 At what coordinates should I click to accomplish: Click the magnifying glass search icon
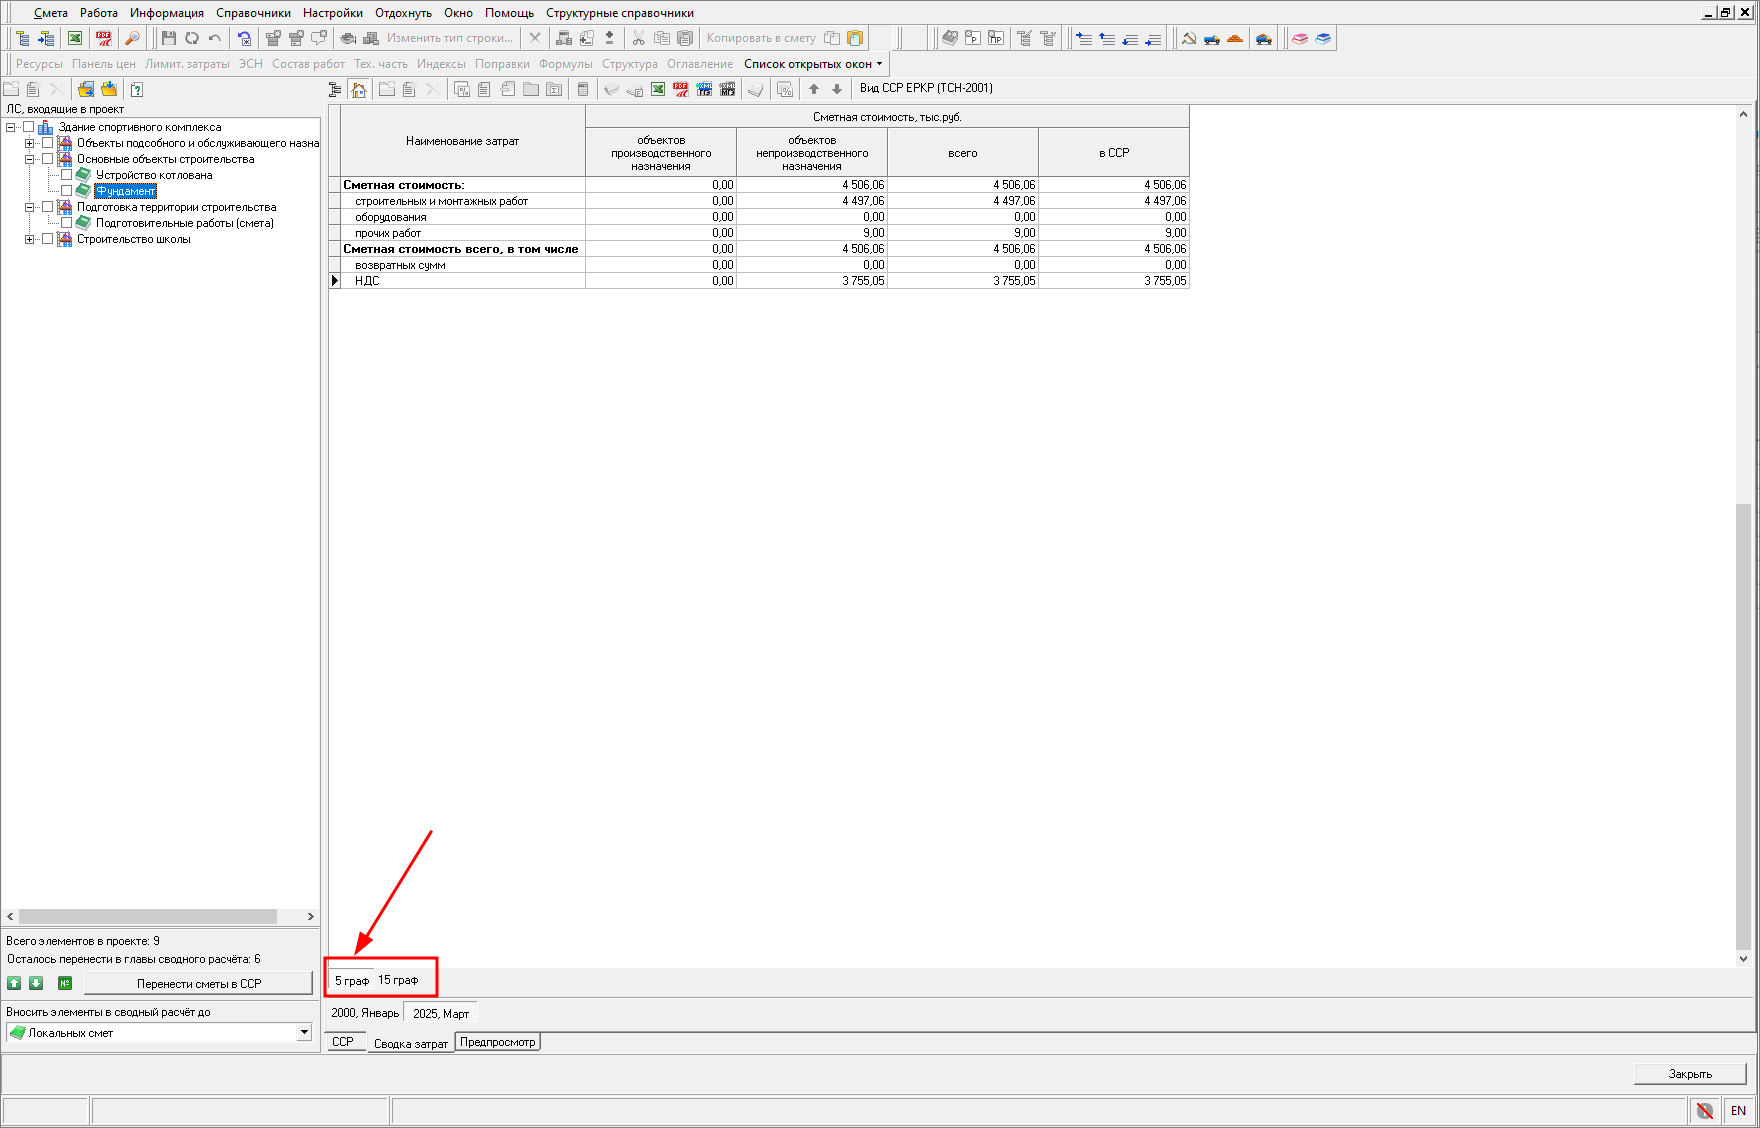(132, 38)
